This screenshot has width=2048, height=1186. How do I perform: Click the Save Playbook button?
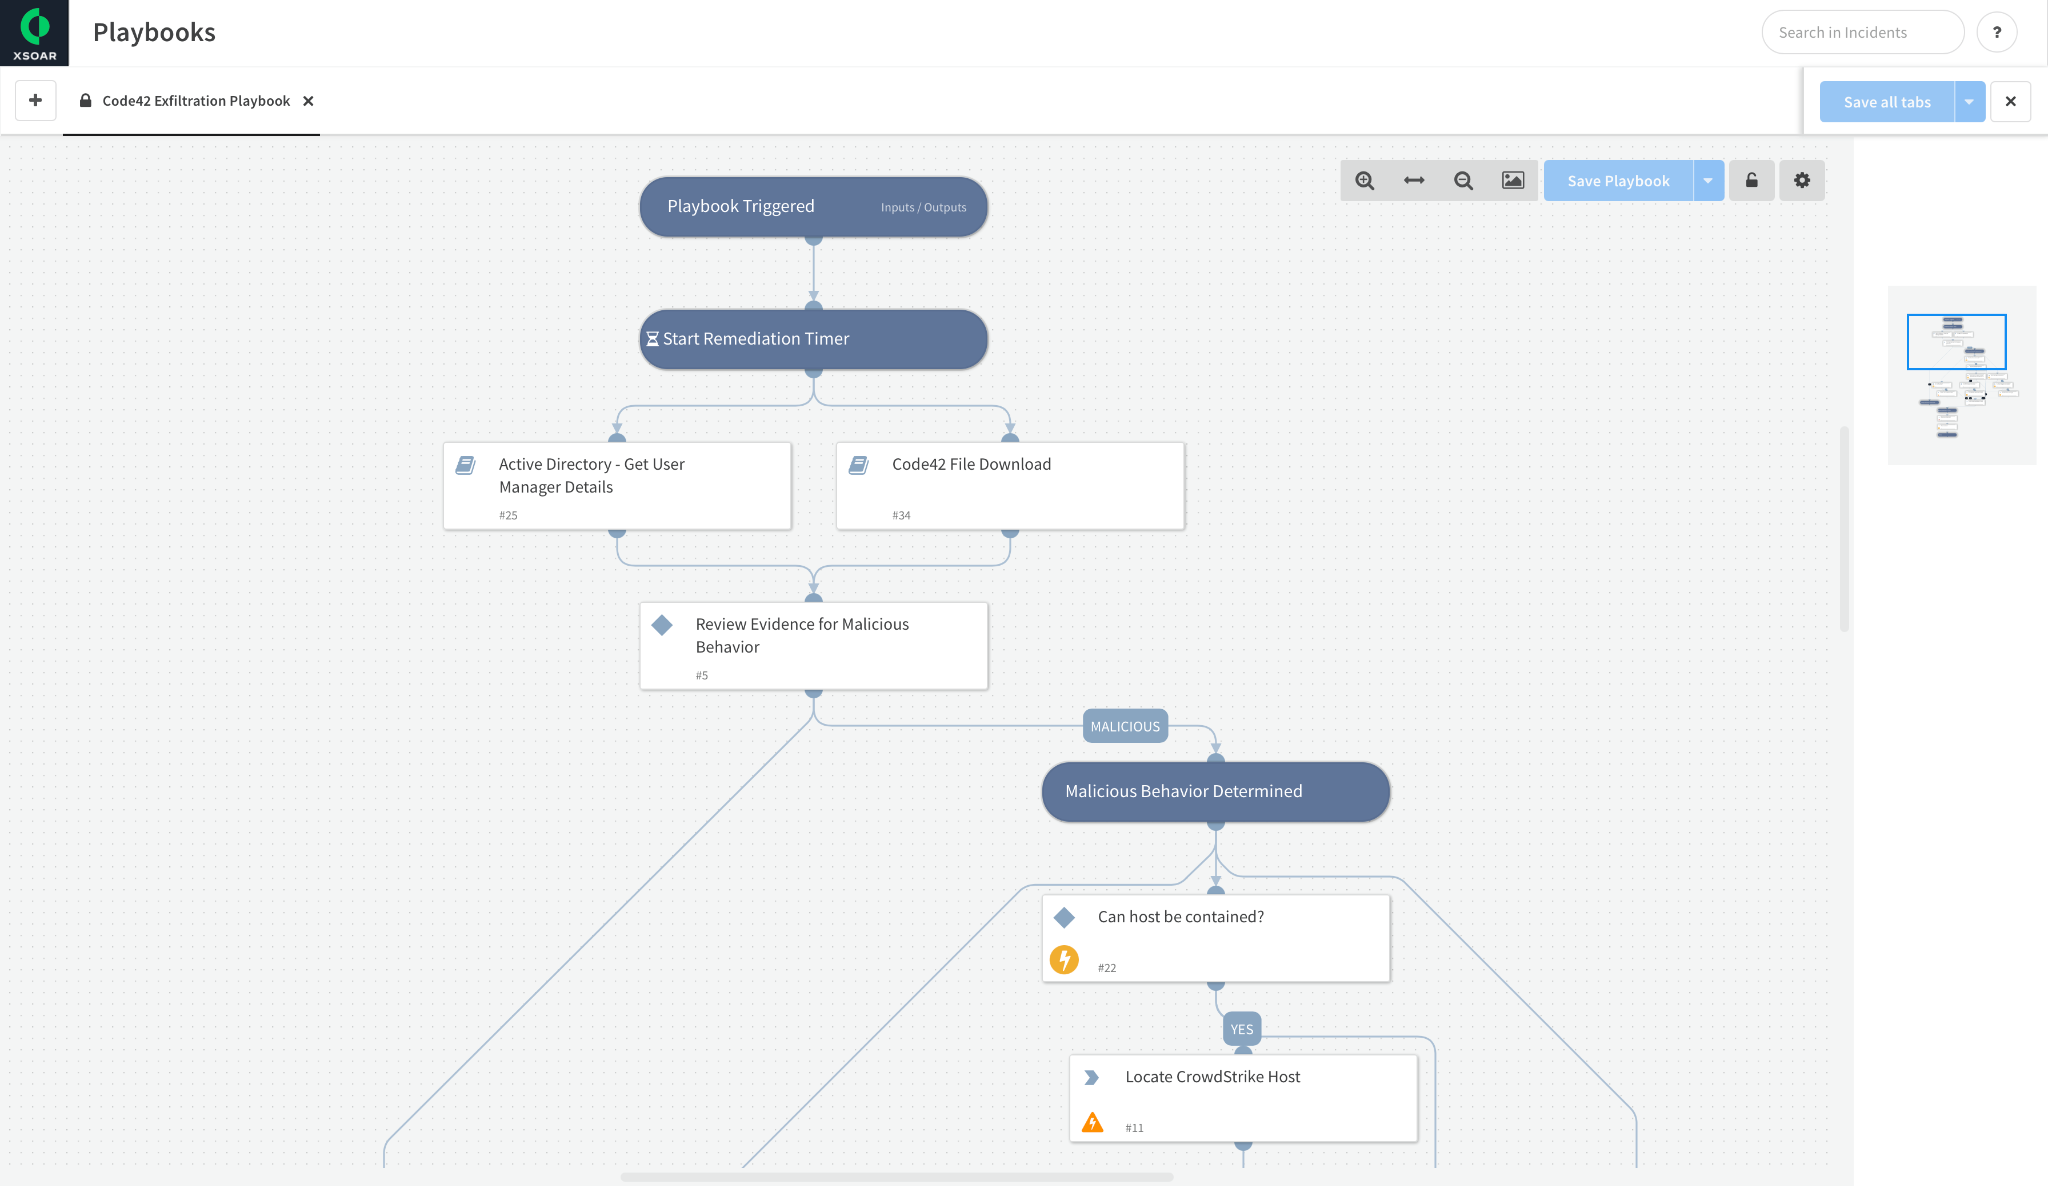click(x=1618, y=179)
